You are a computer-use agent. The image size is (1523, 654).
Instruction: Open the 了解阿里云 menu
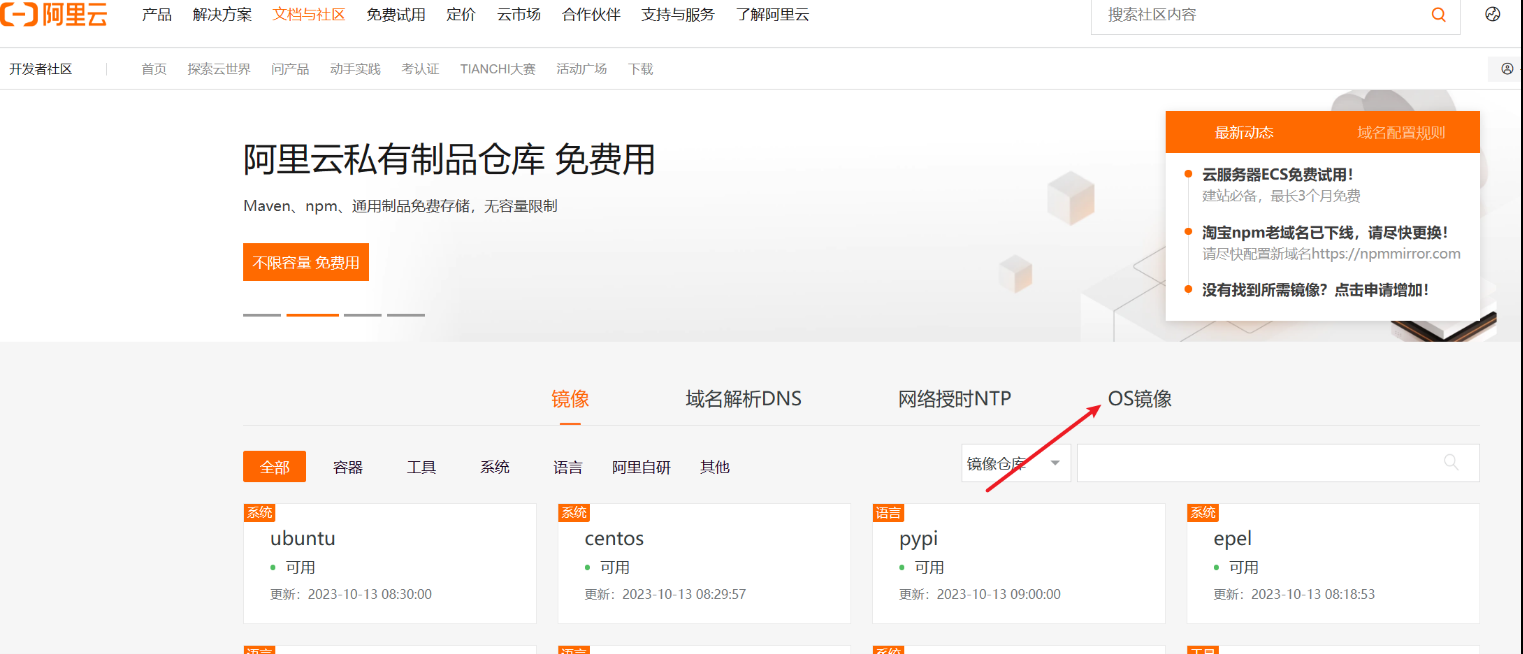[773, 15]
